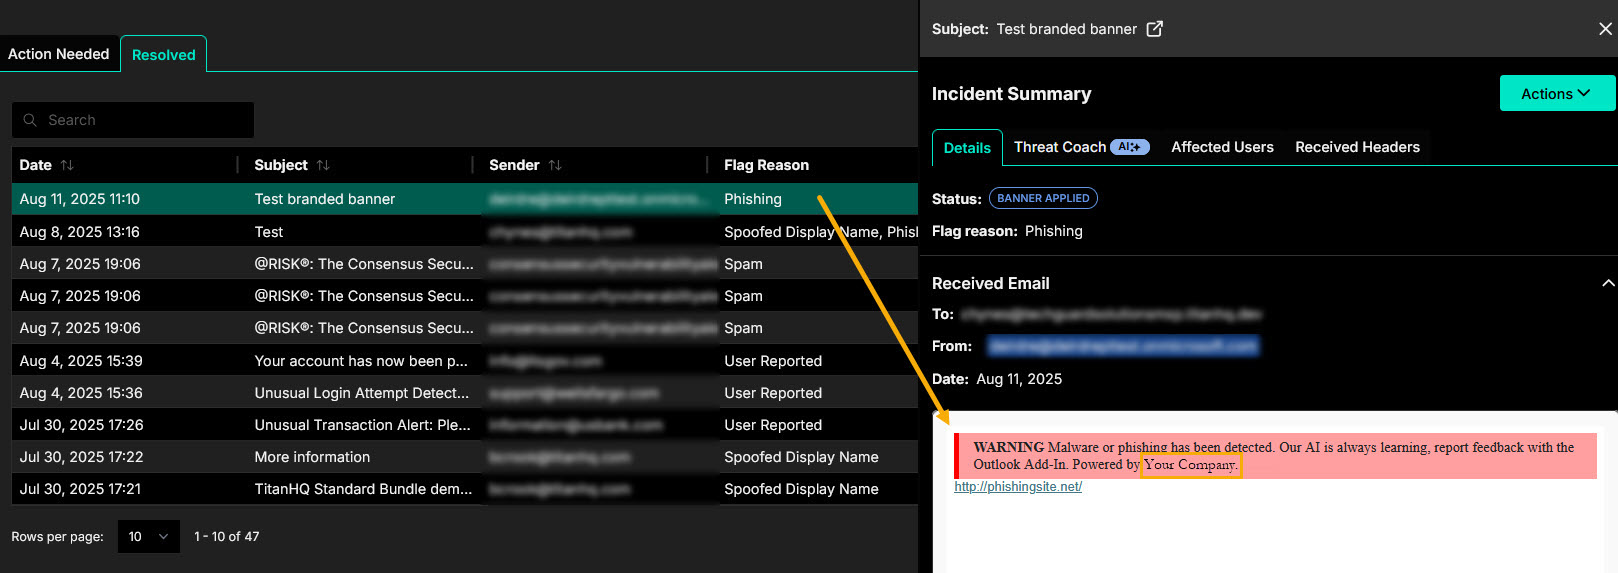Viewport: 1618px width, 573px height.
Task: Select the Aug 8 Test email row
Action: coord(268,232)
